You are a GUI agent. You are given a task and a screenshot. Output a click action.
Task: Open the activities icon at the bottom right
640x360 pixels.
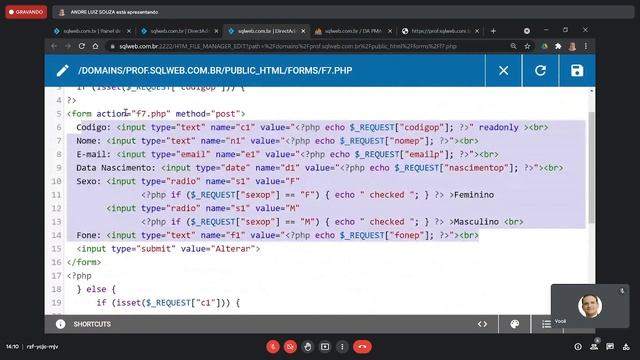tap(626, 347)
